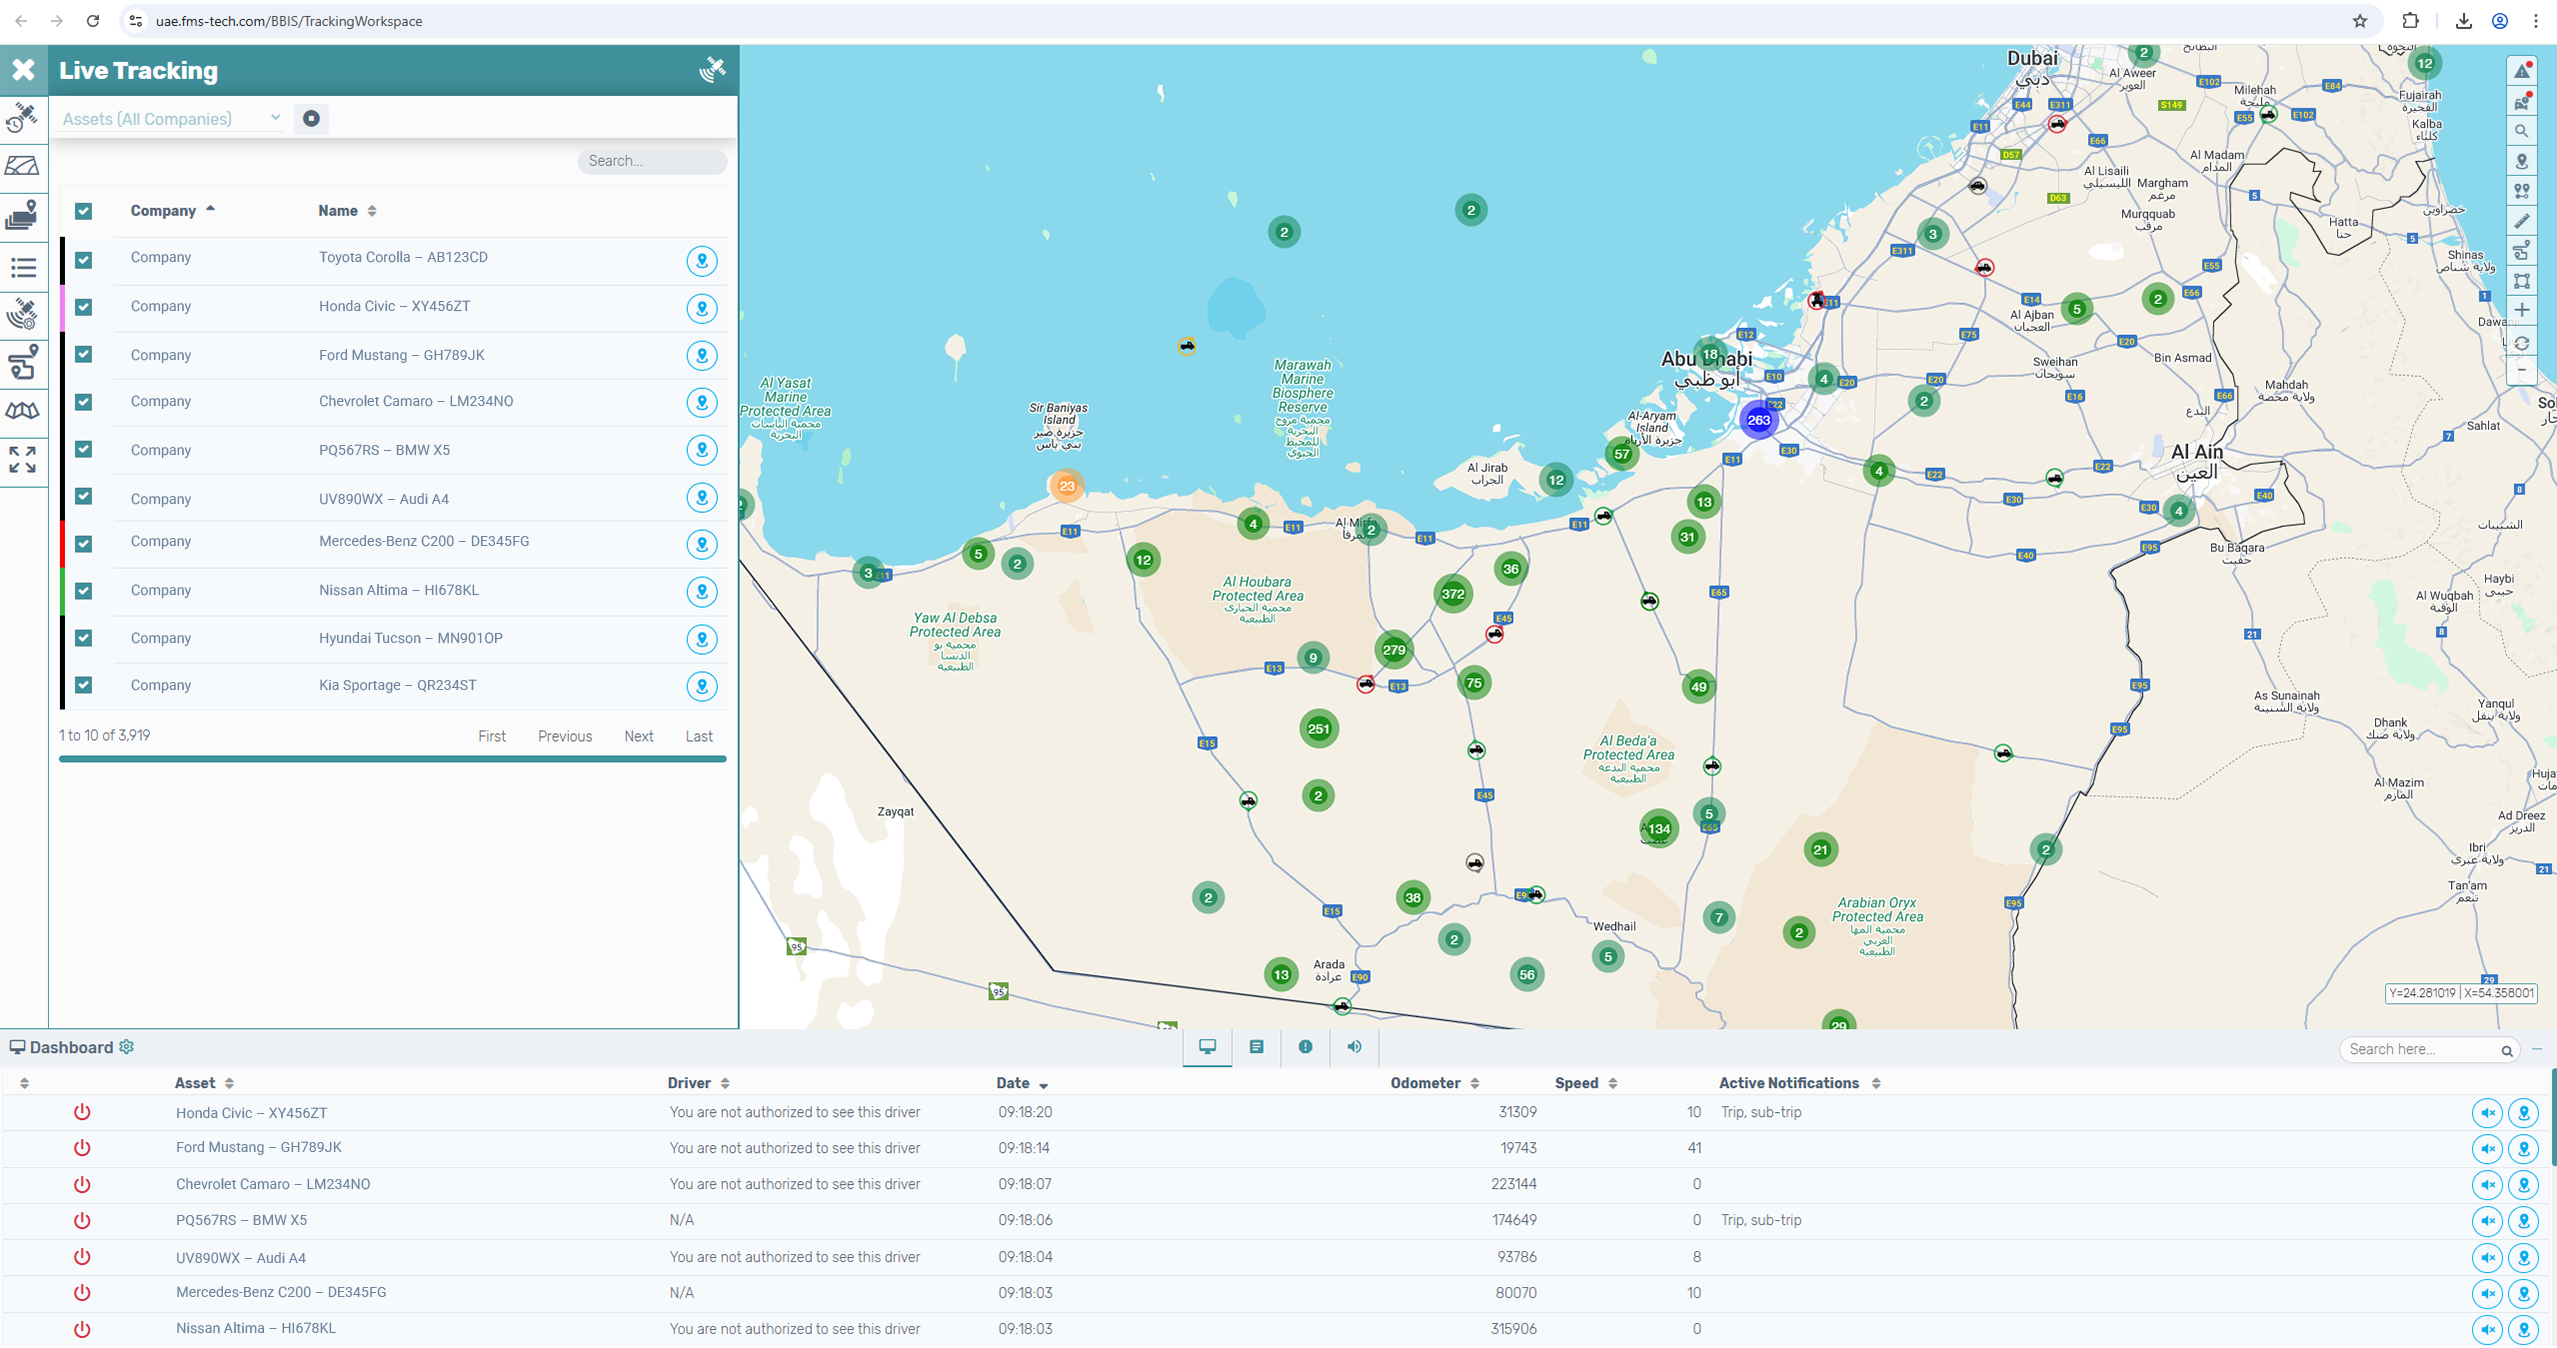This screenshot has width=2557, height=1348.
Task: Go to Previous page of asset list
Action: pos(565,736)
